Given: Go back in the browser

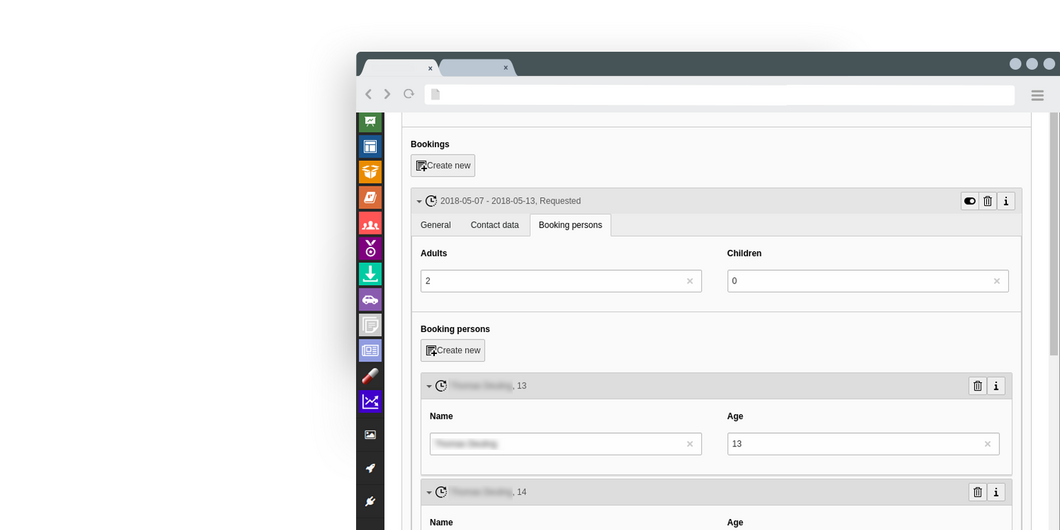Looking at the screenshot, I should 368,94.
